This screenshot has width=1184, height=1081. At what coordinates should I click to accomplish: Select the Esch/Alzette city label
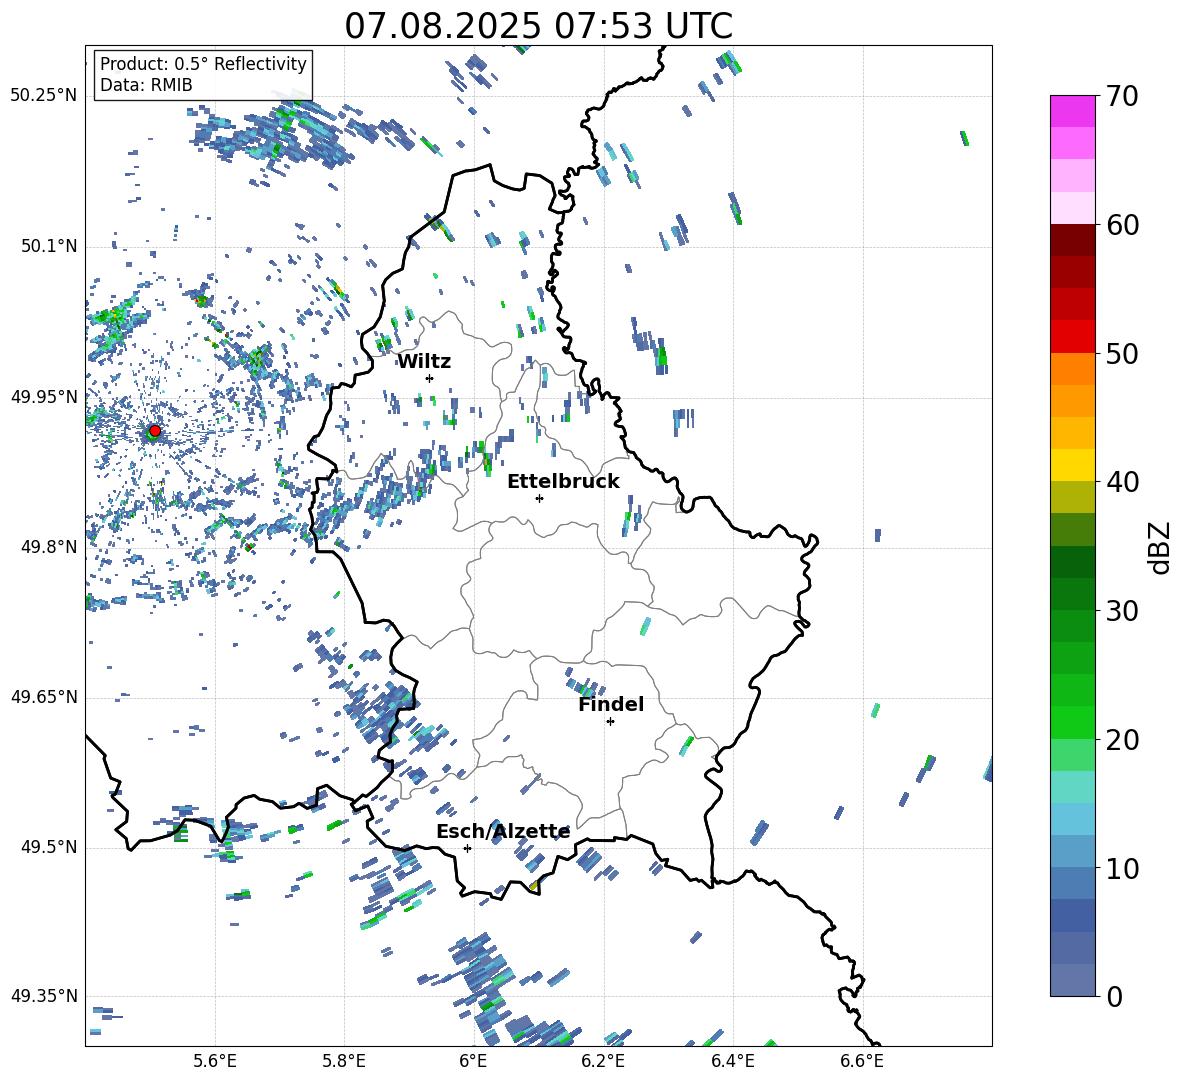click(503, 832)
